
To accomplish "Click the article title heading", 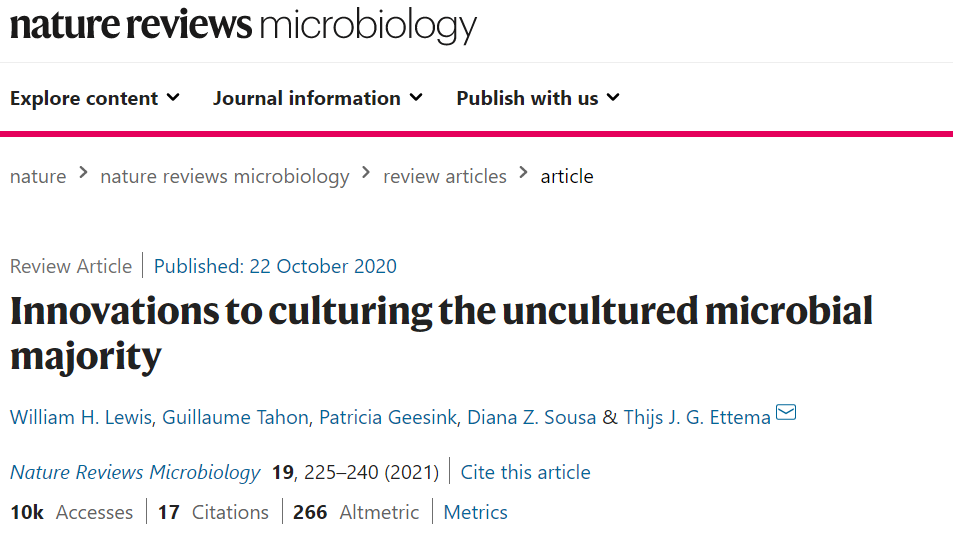I will pyautogui.click(x=441, y=333).
